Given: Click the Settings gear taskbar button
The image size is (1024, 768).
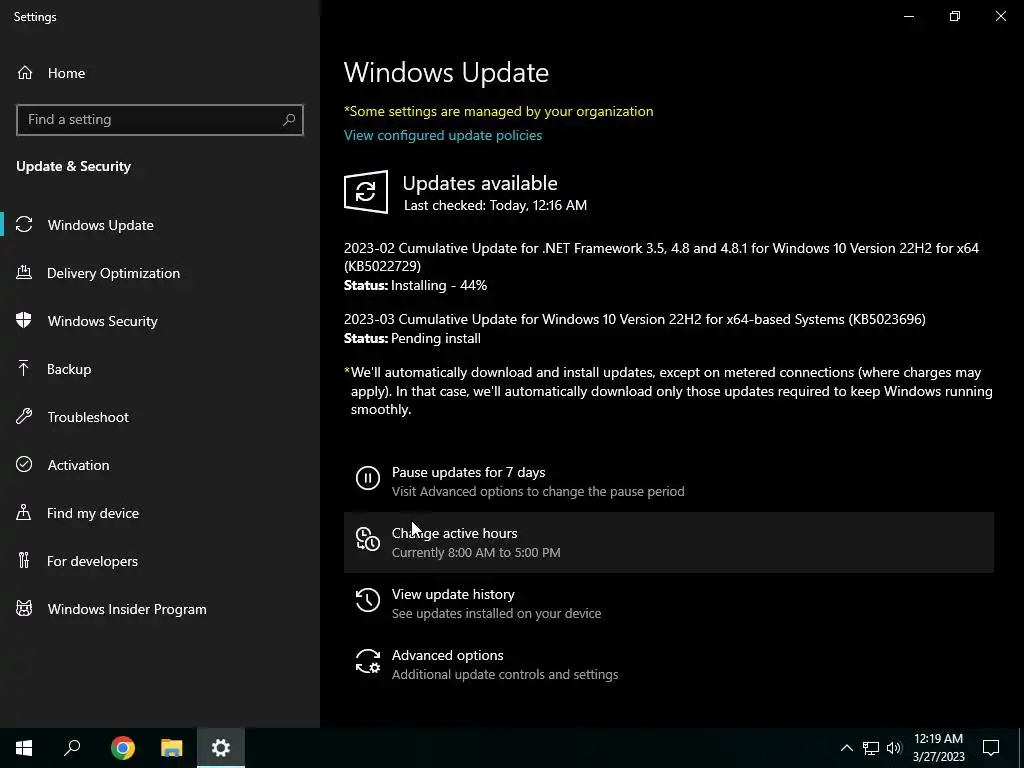Looking at the screenshot, I should point(221,748).
